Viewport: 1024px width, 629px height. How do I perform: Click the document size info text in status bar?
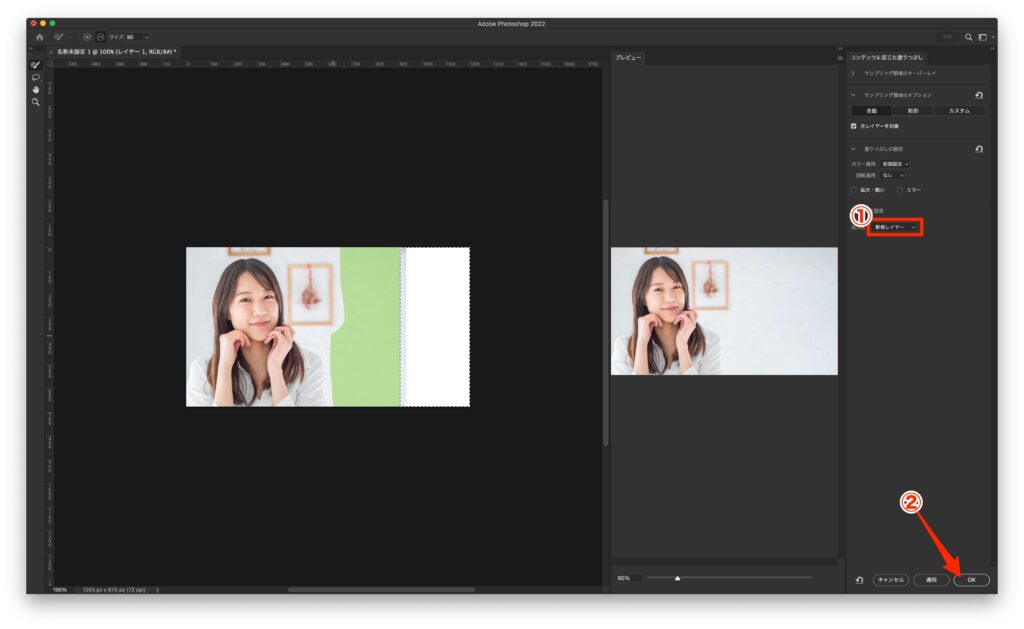pos(114,590)
